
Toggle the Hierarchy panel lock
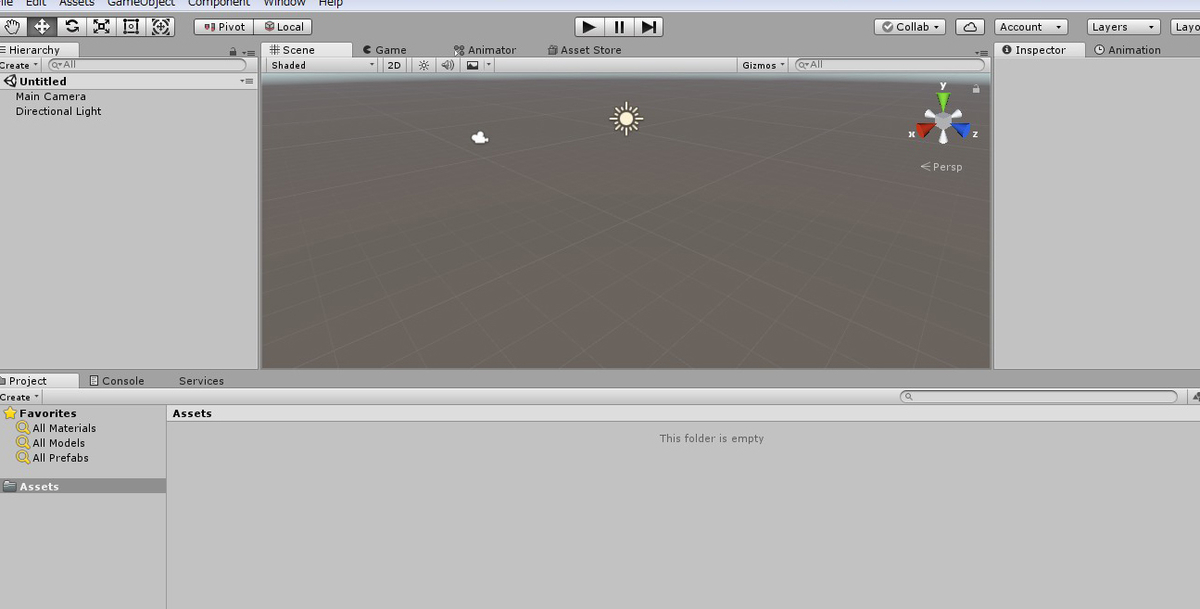233,51
